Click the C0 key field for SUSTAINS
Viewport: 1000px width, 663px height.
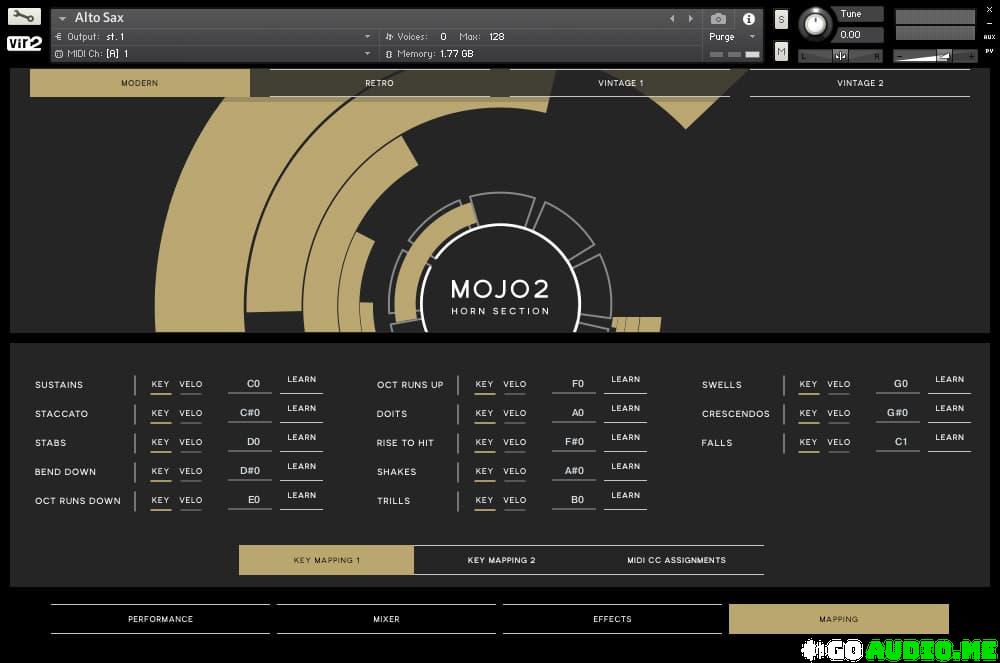250,384
